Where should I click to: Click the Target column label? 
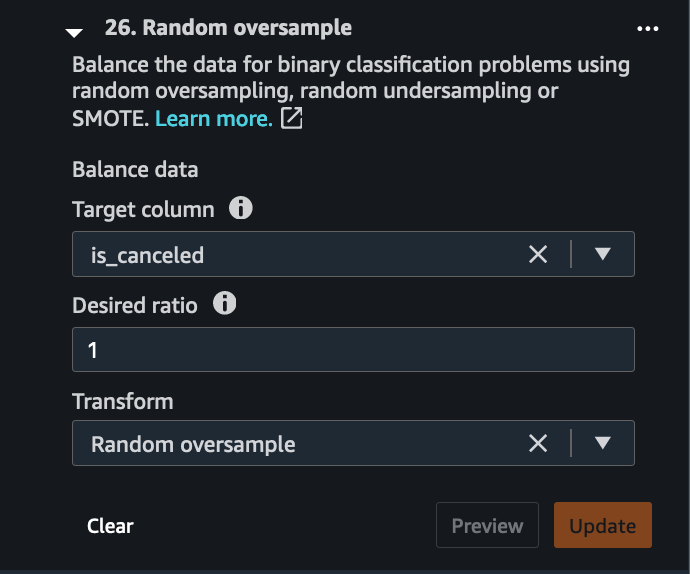pyautogui.click(x=143, y=210)
